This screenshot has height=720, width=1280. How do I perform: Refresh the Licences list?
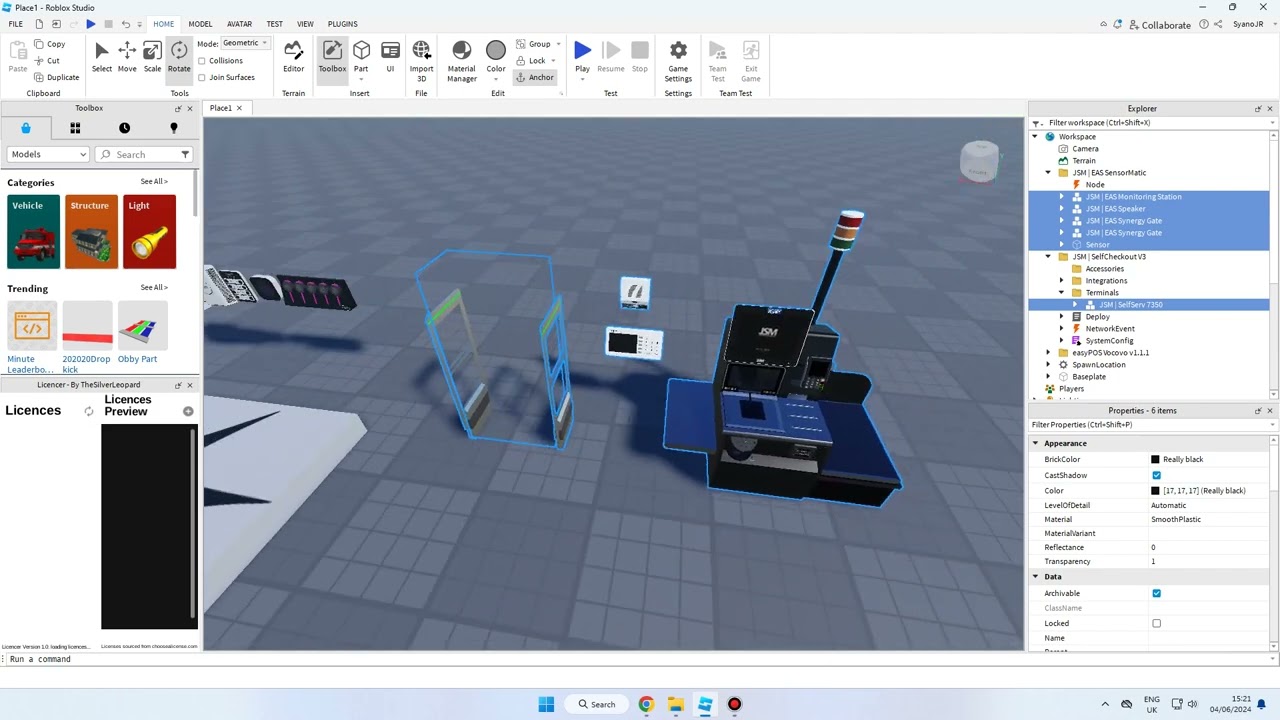click(x=89, y=411)
